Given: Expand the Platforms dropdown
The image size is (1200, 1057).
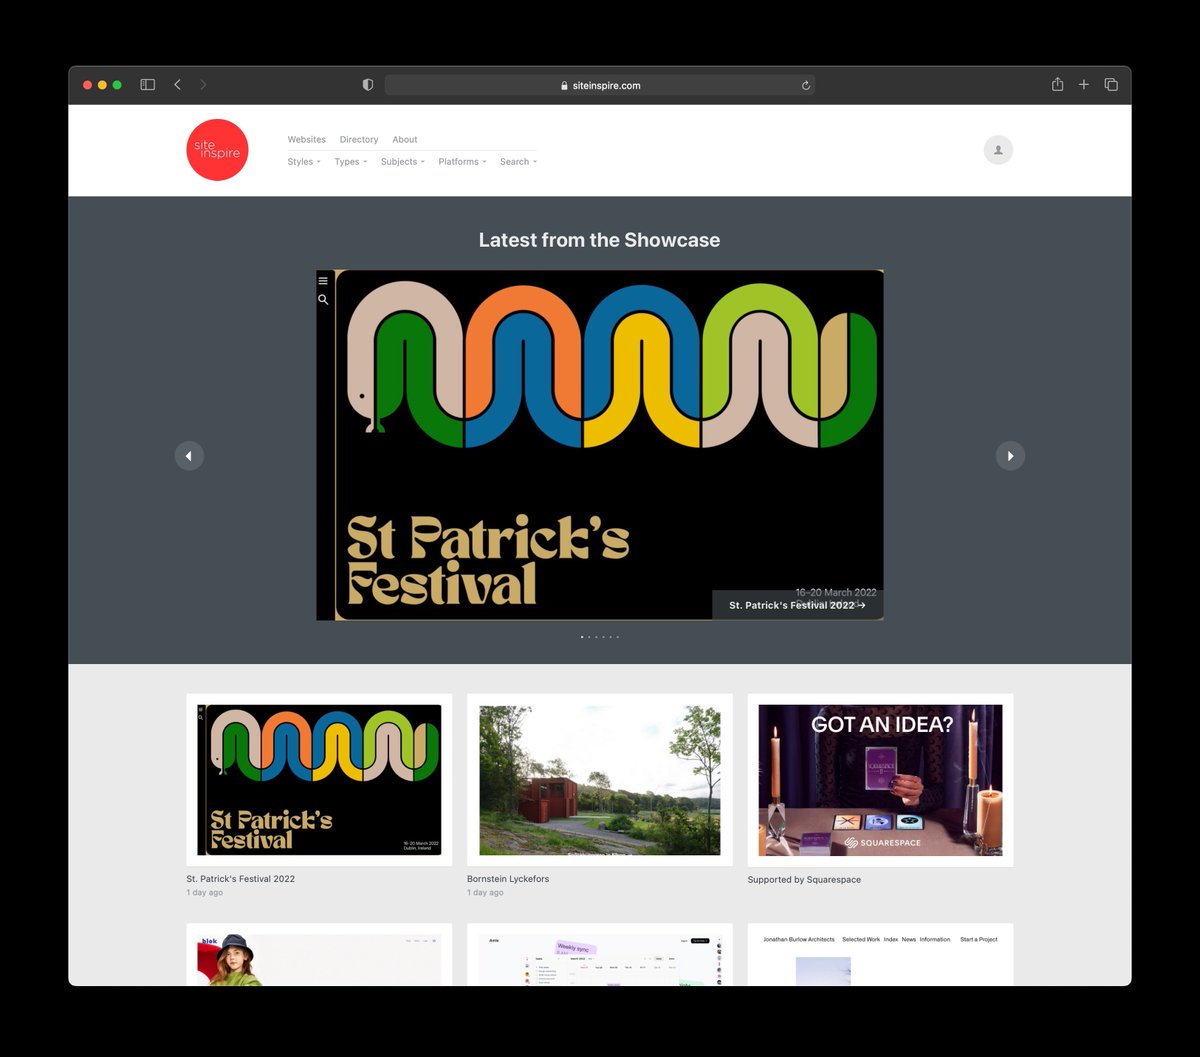Looking at the screenshot, I should pos(463,162).
